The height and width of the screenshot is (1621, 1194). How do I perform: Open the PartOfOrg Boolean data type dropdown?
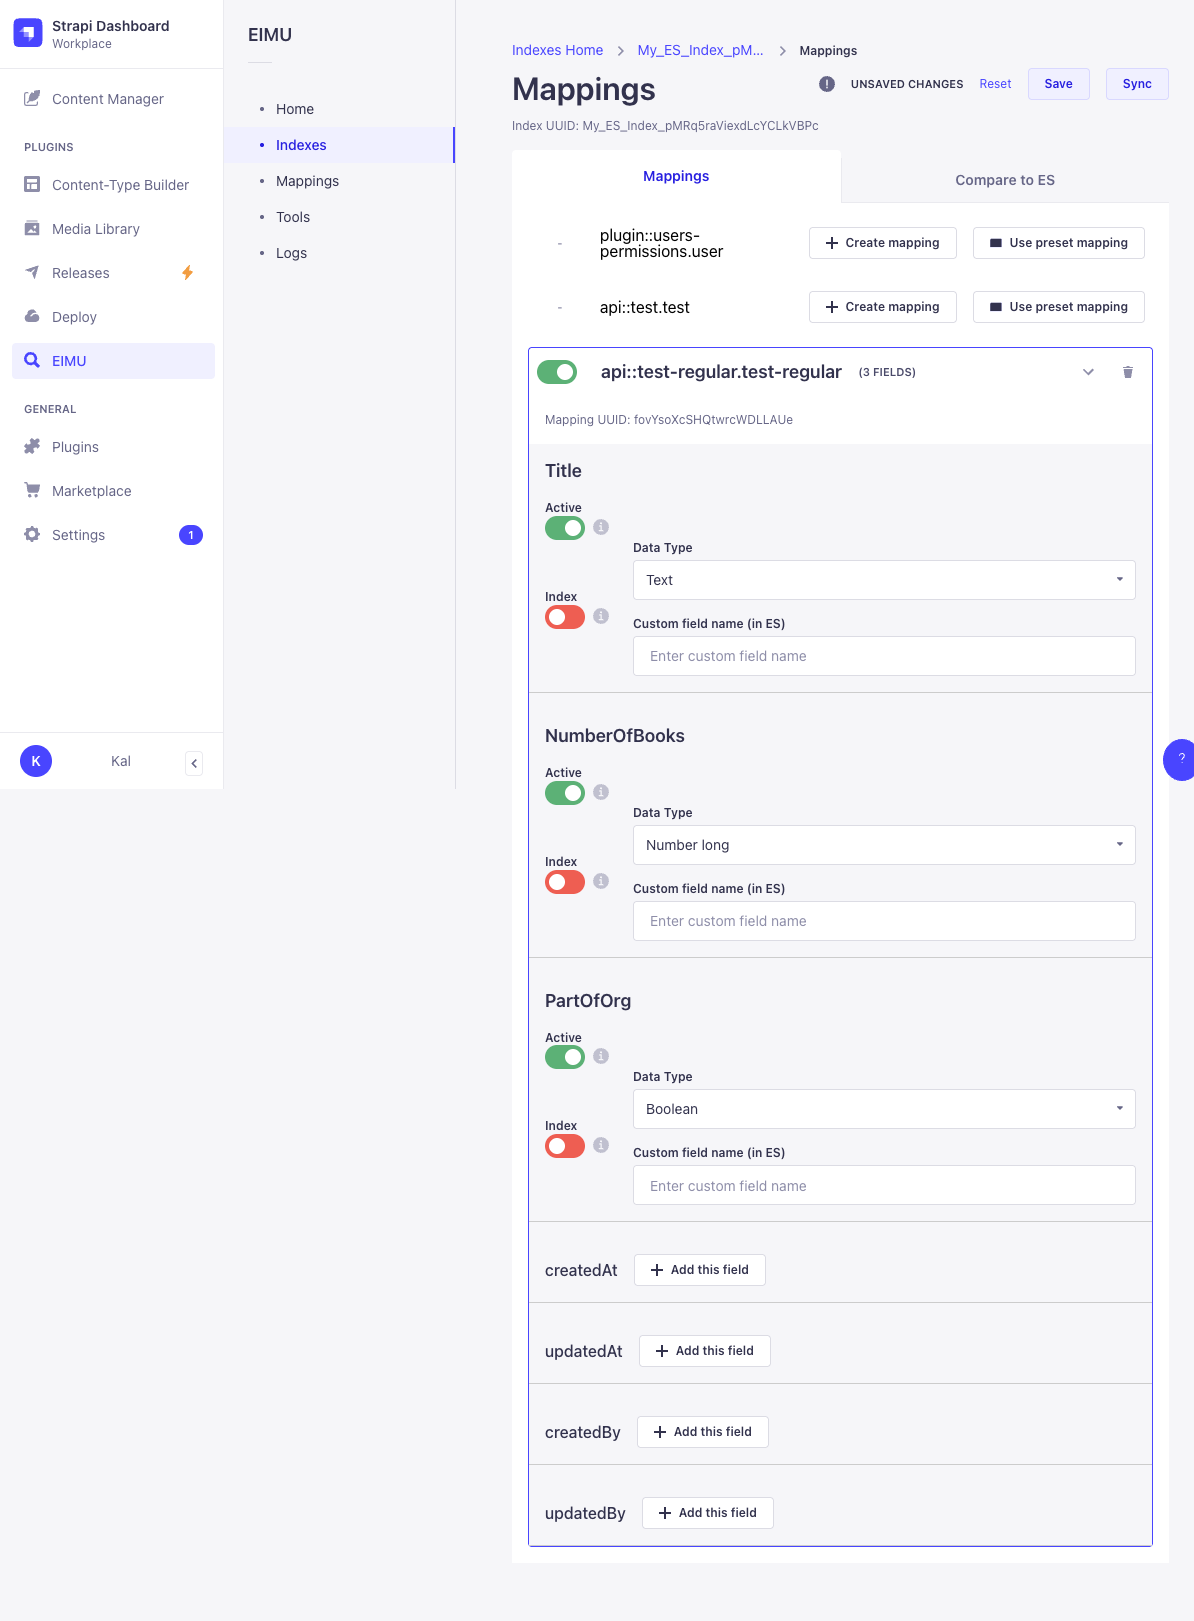[x=884, y=1109]
